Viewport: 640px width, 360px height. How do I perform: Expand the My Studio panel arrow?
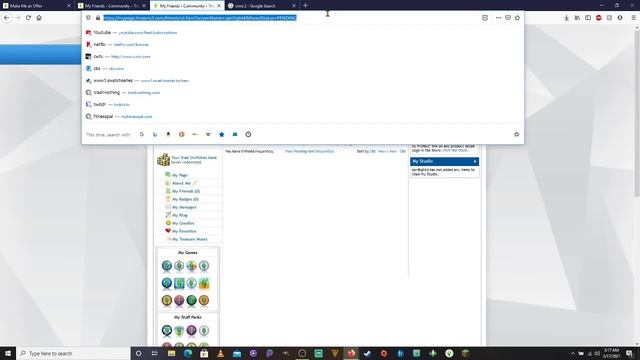pos(475,162)
